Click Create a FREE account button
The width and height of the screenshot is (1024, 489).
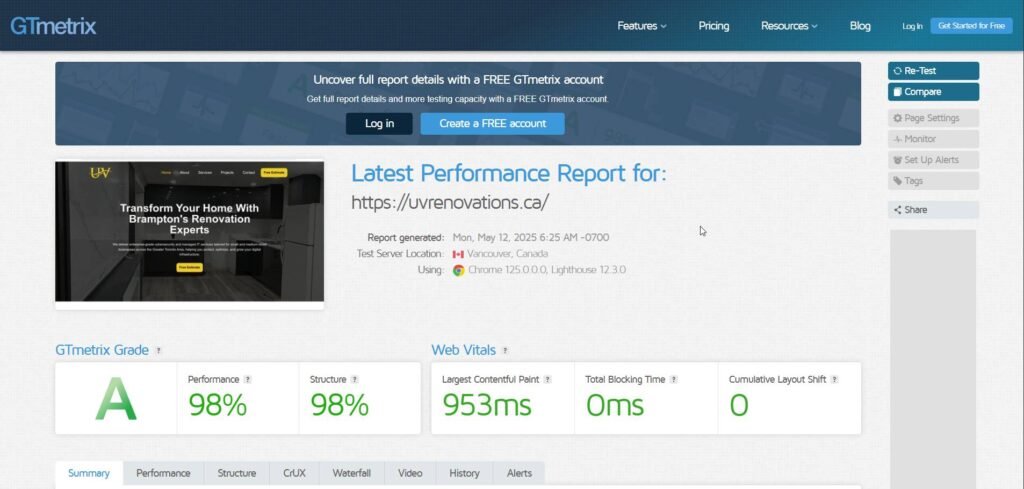click(492, 123)
